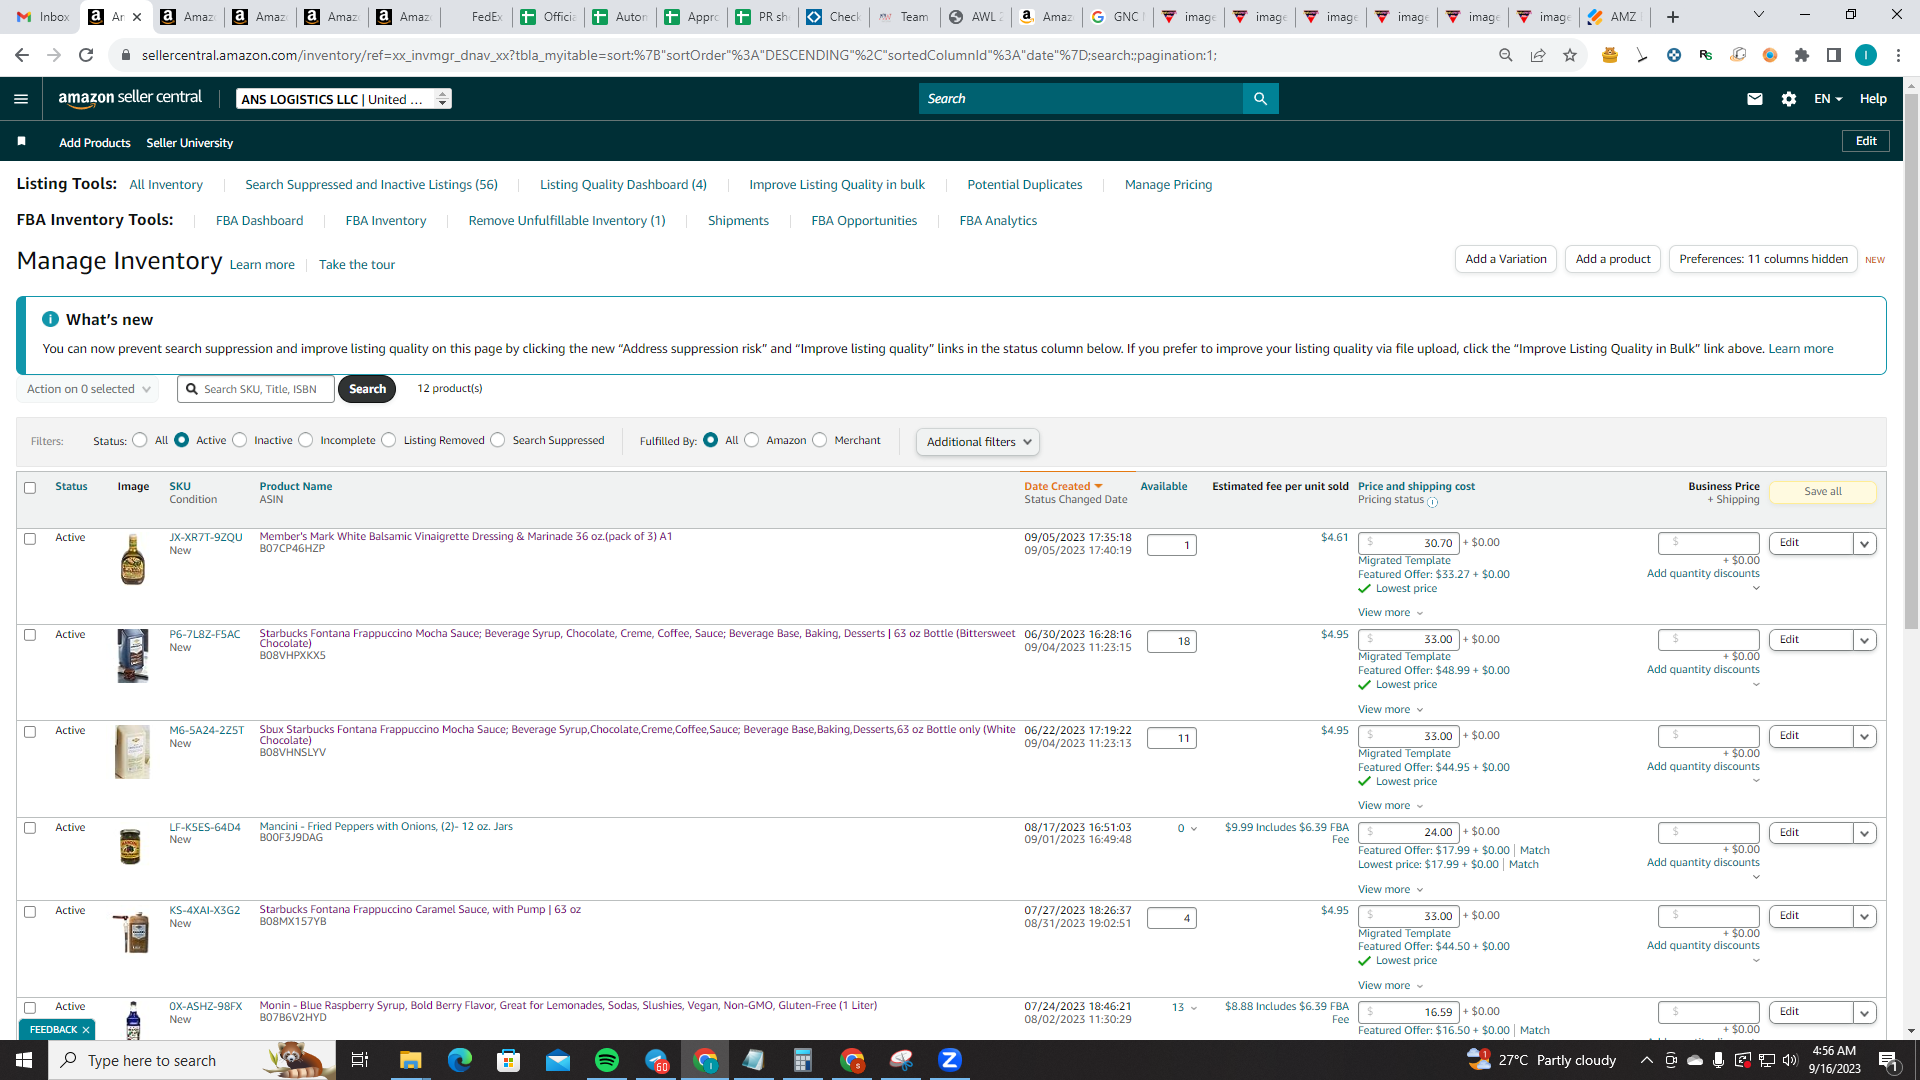Open the messages envelope icon
This screenshot has width=1920, height=1080.
tap(1755, 99)
